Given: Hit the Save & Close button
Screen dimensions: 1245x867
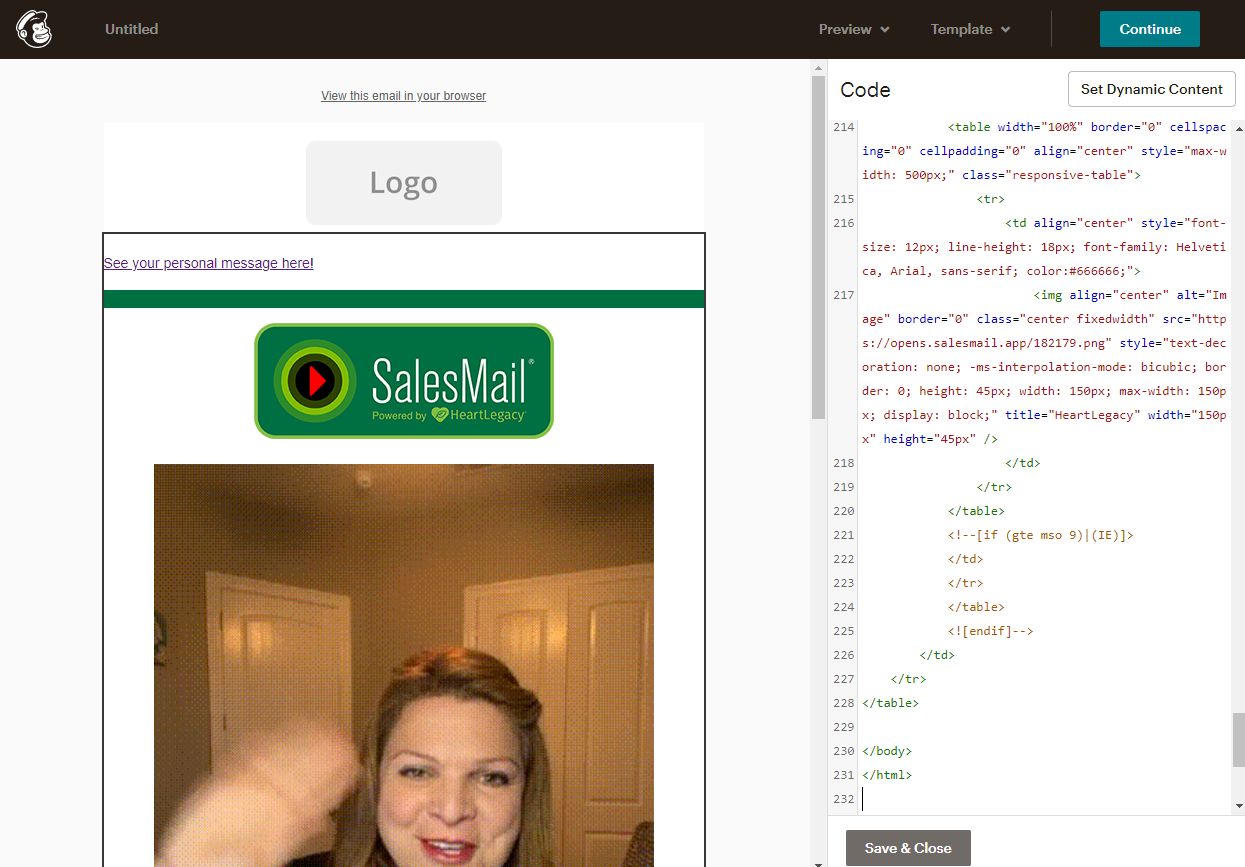Looking at the screenshot, I should pyautogui.click(x=908, y=848).
